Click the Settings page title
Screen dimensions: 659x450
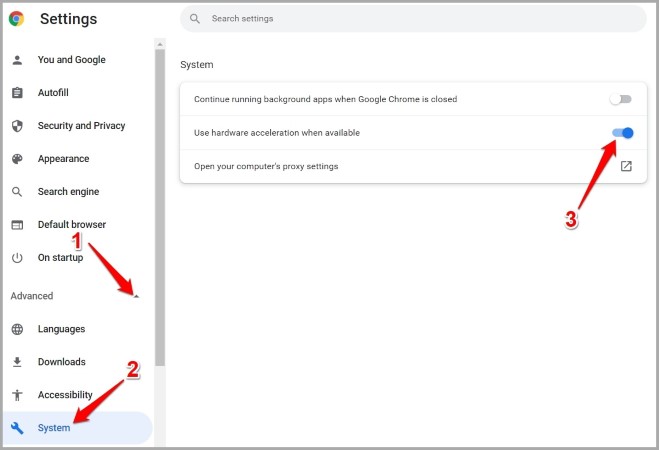pos(69,19)
